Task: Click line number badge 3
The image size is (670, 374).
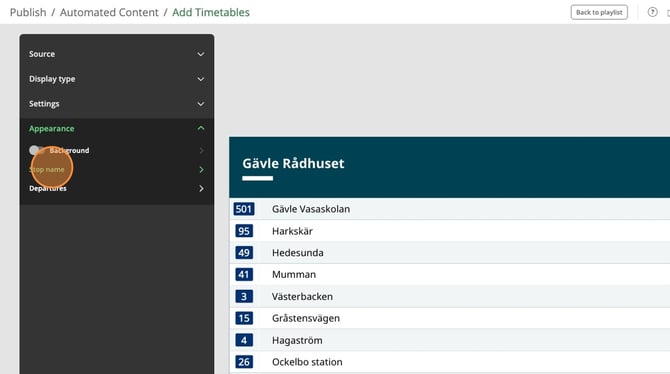Action: pos(244,296)
